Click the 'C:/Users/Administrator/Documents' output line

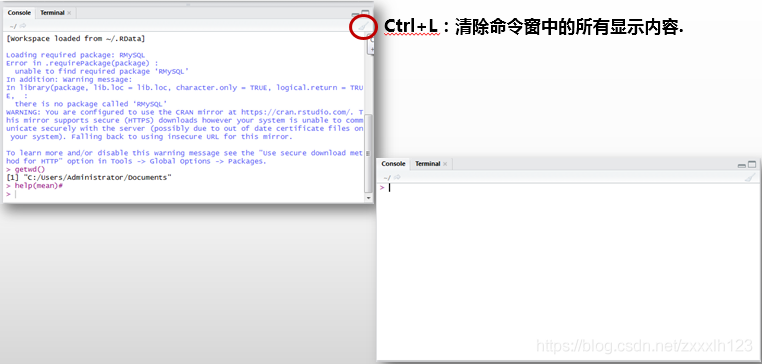point(89,178)
